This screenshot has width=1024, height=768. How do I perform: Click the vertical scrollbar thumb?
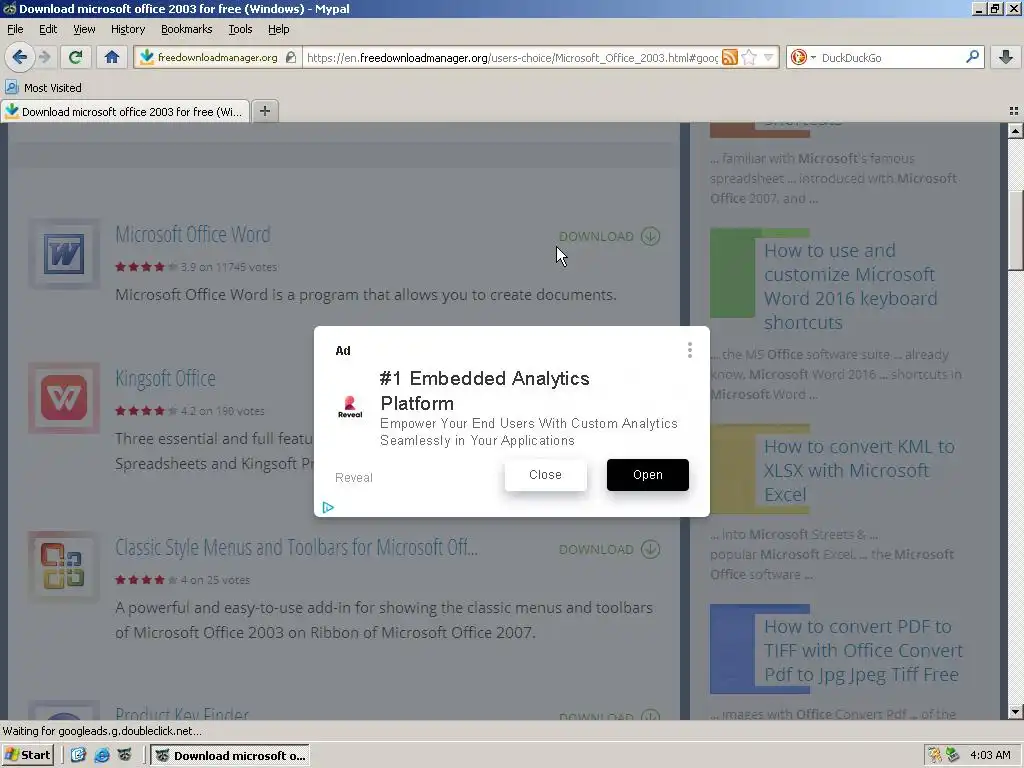tap(1015, 230)
